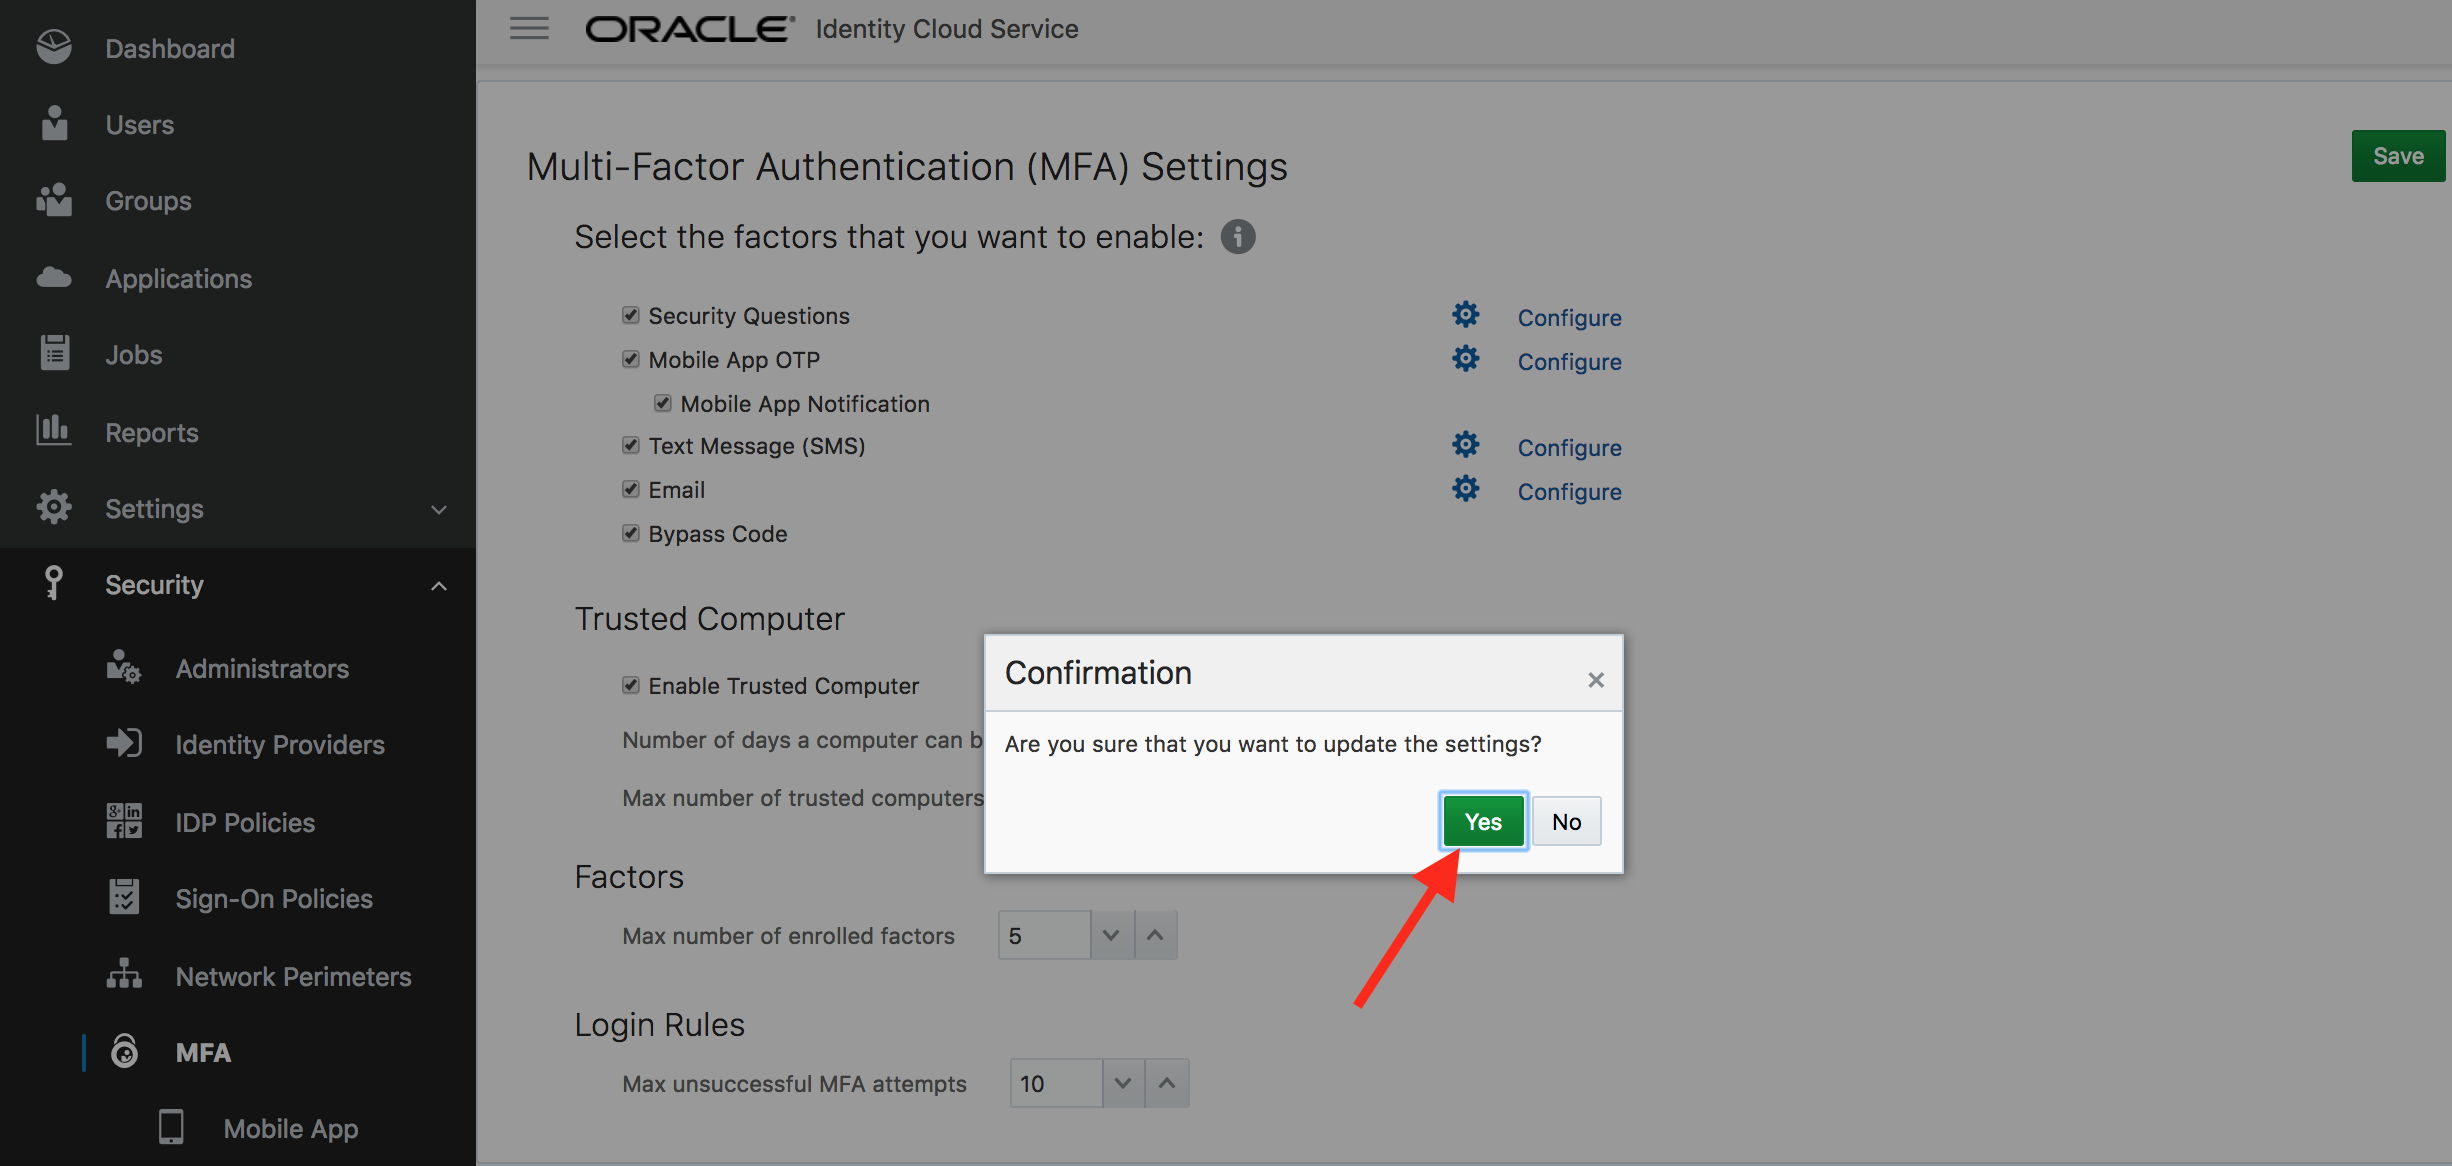2452x1166 pixels.
Task: Click the Reports bar chart icon
Action: click(x=53, y=430)
